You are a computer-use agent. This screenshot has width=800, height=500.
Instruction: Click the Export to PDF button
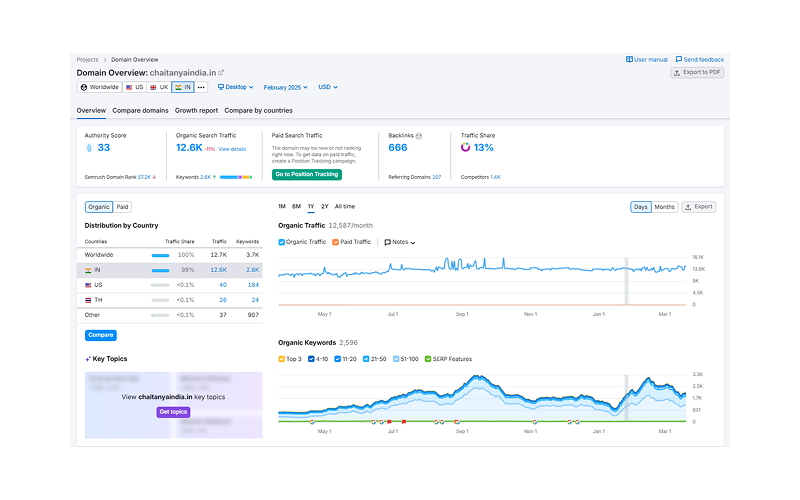[x=697, y=72]
